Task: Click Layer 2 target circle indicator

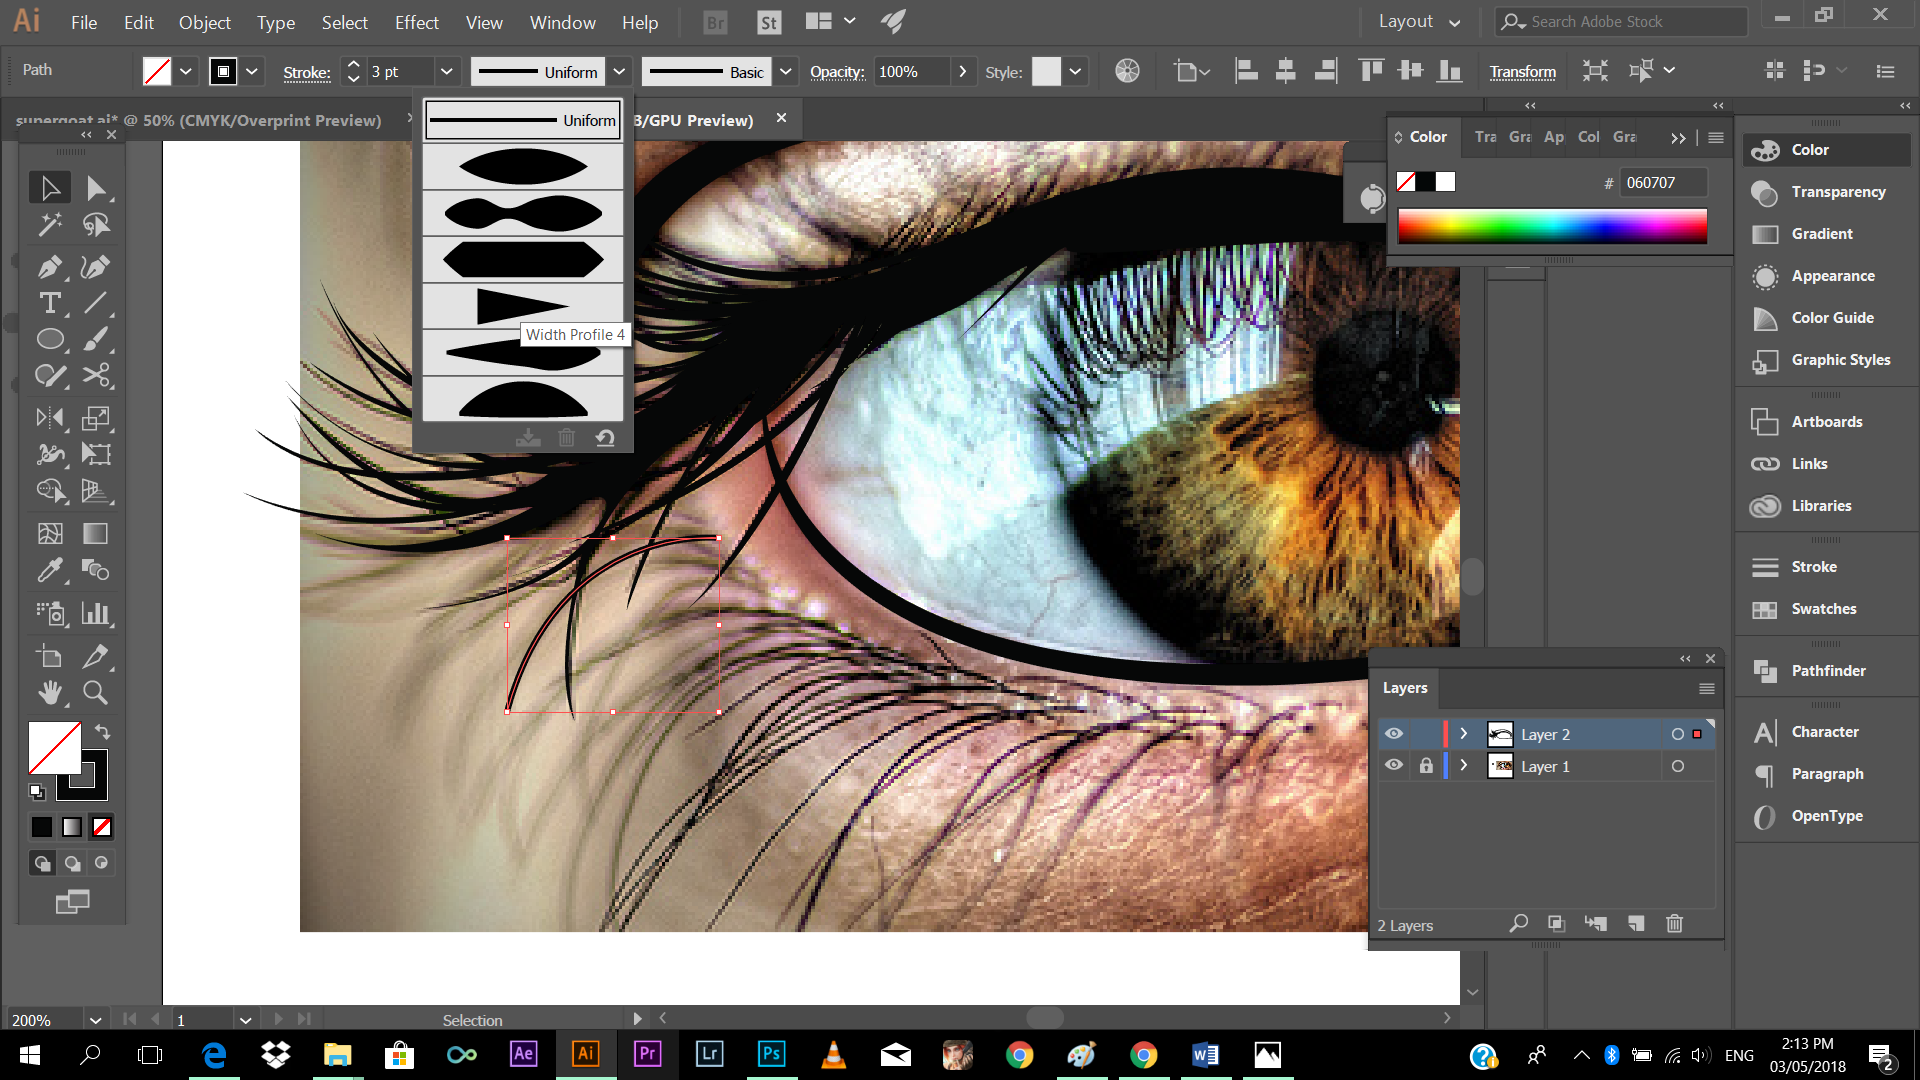Action: pyautogui.click(x=1677, y=734)
